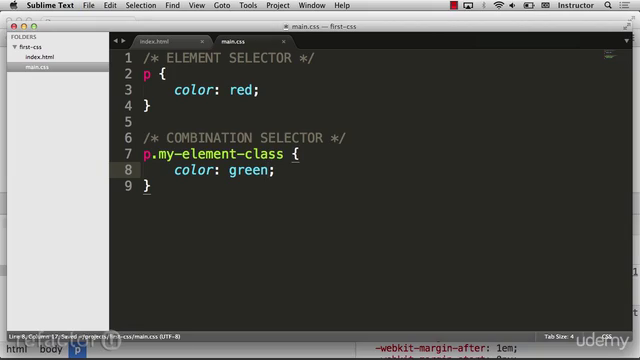Open Spotlight search magnifier
This screenshot has height=360, width=640.
coord(608,5)
